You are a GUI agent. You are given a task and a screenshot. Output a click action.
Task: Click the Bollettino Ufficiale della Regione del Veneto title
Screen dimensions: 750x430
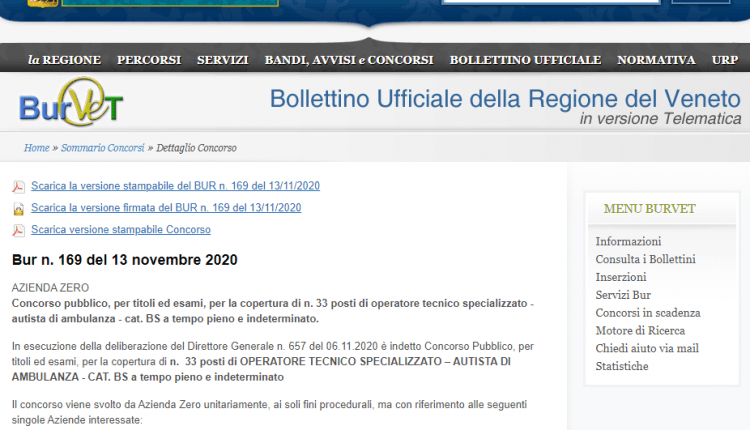[x=505, y=99]
